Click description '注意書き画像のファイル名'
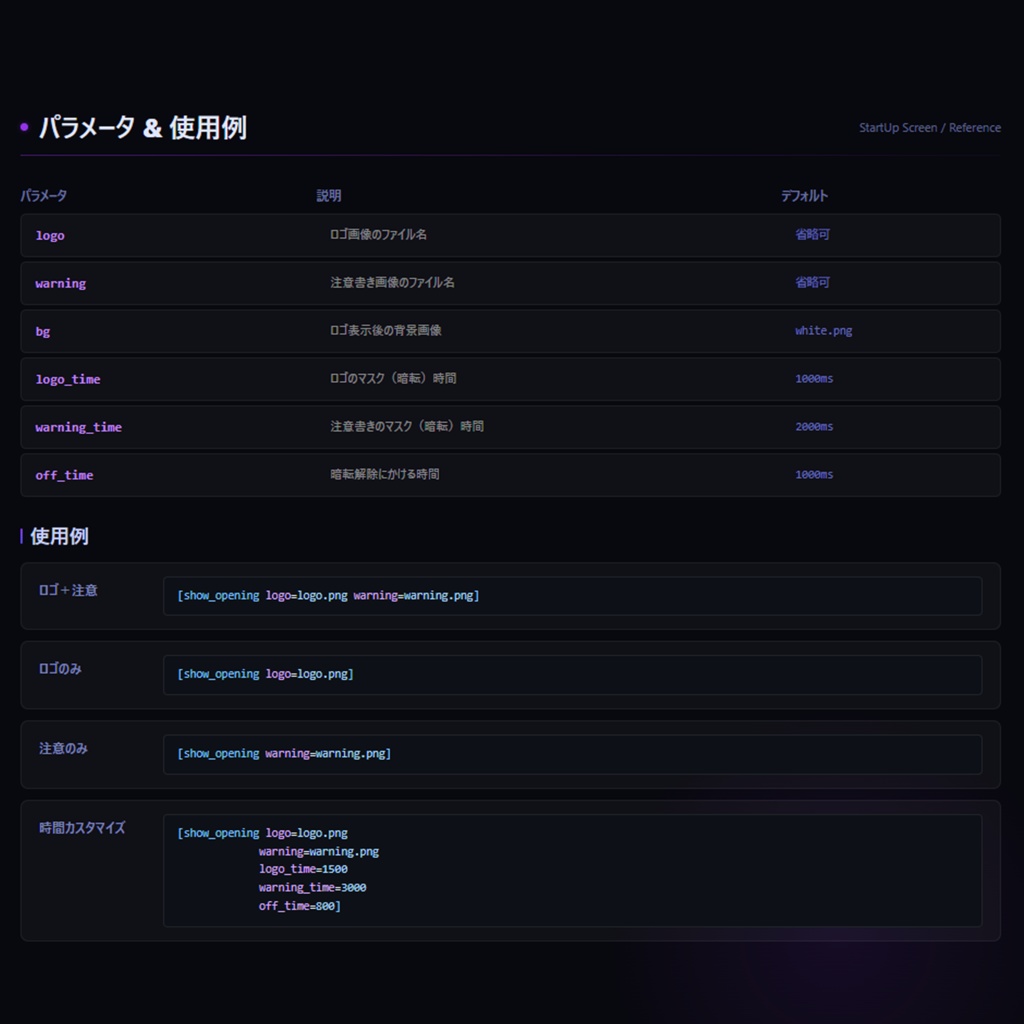 [x=392, y=283]
